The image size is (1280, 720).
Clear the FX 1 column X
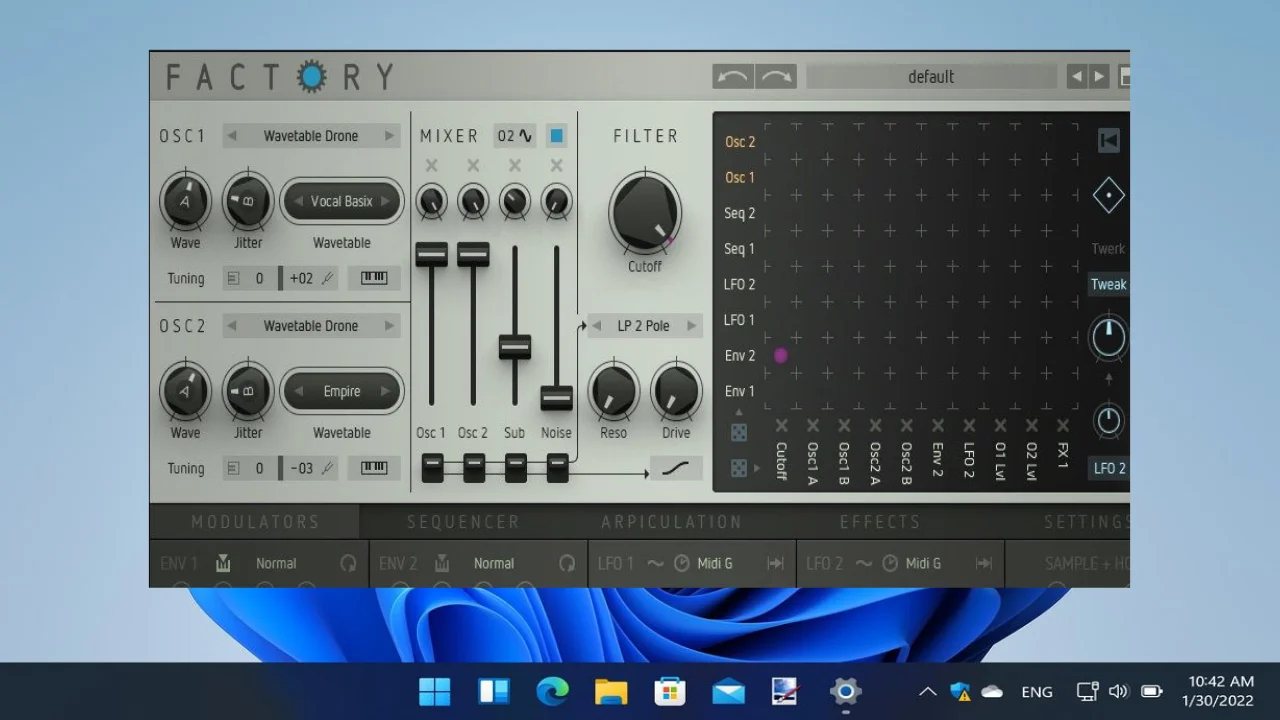click(x=1062, y=426)
